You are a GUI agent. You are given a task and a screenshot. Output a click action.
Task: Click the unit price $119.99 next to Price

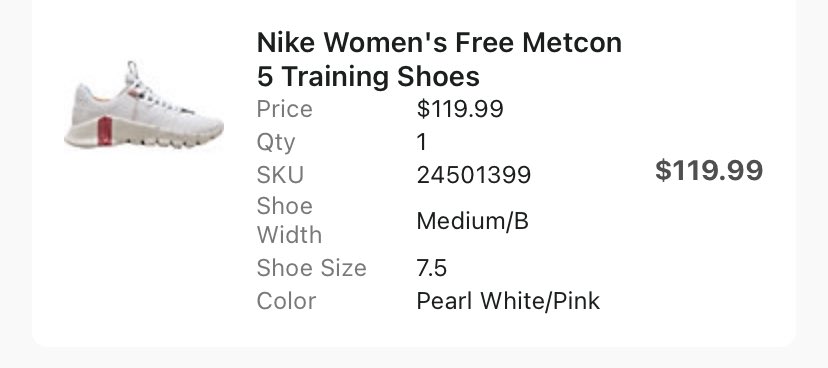coord(460,109)
